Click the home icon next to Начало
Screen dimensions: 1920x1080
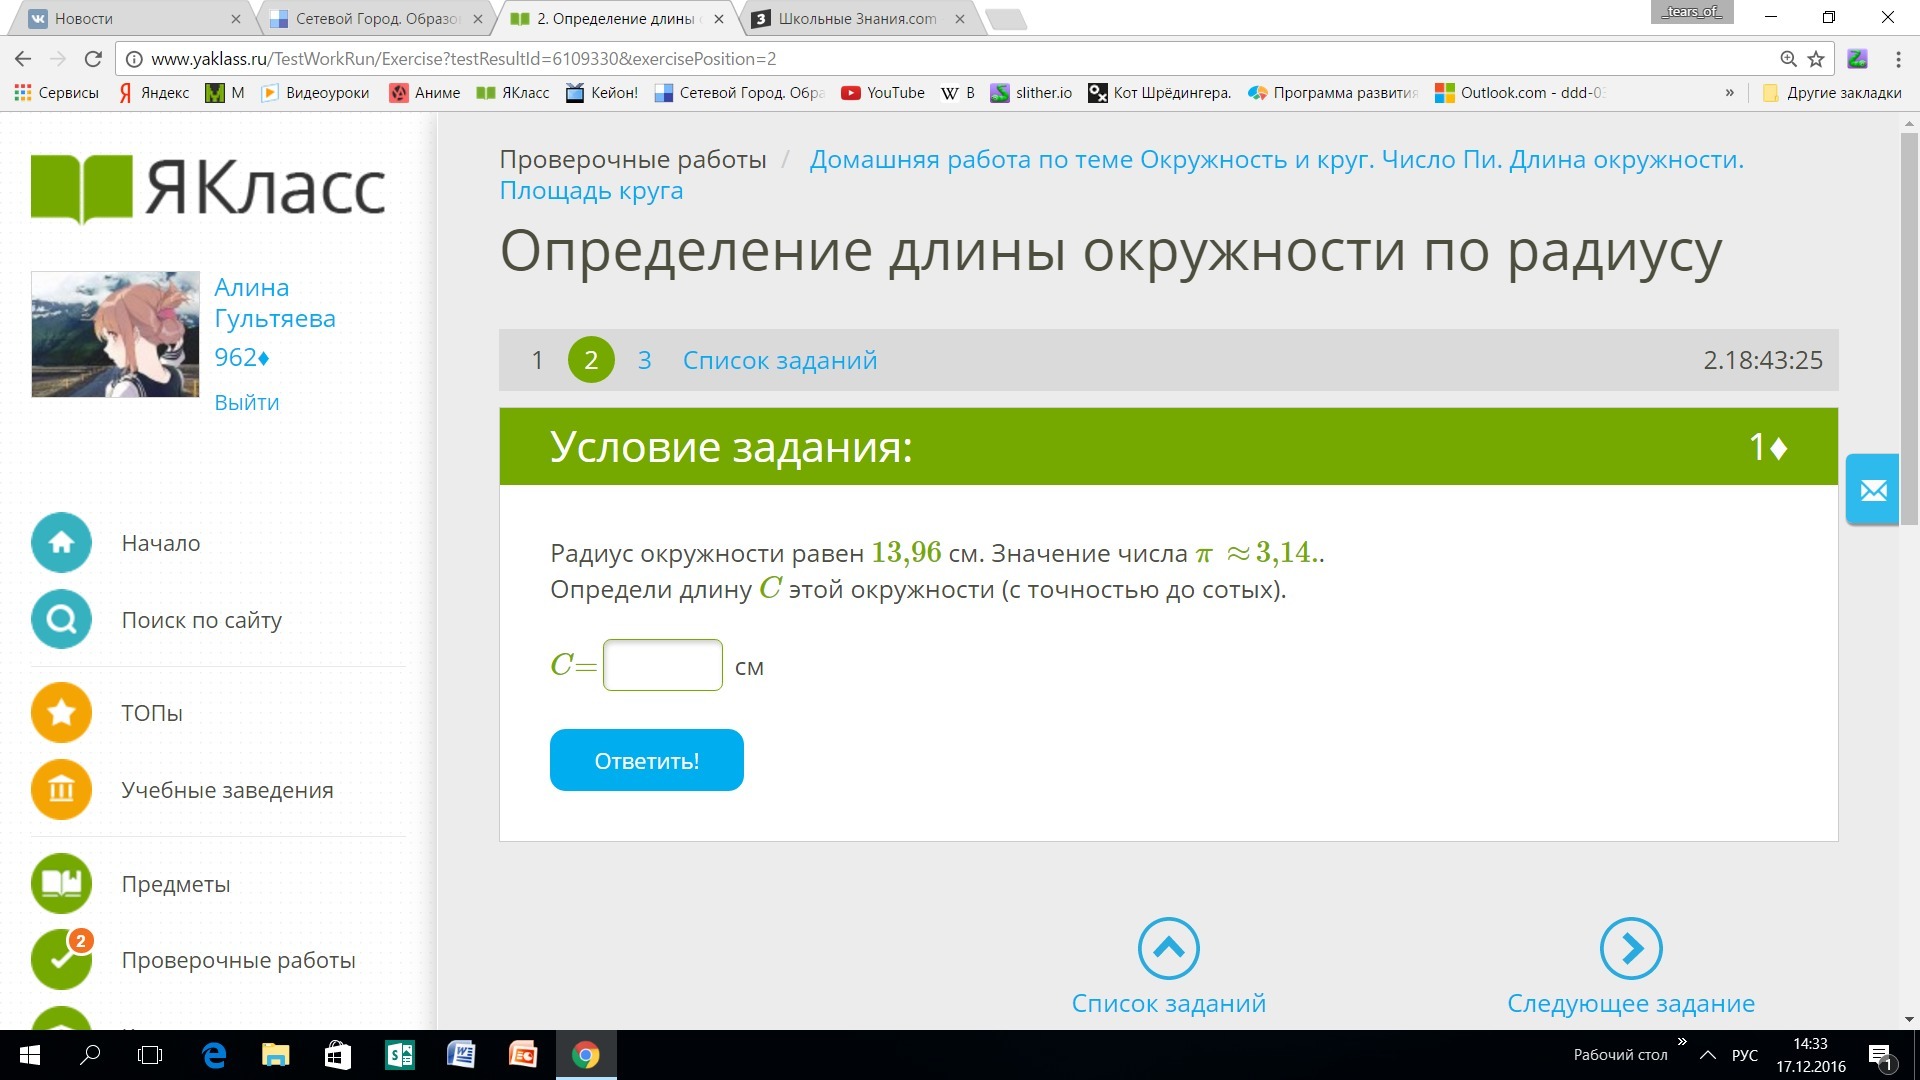(x=61, y=543)
